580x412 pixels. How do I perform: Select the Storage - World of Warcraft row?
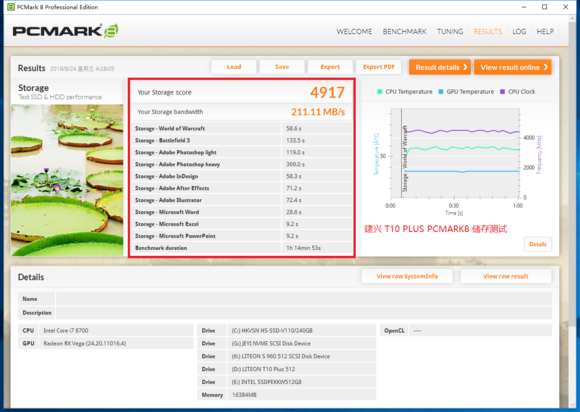click(x=242, y=128)
